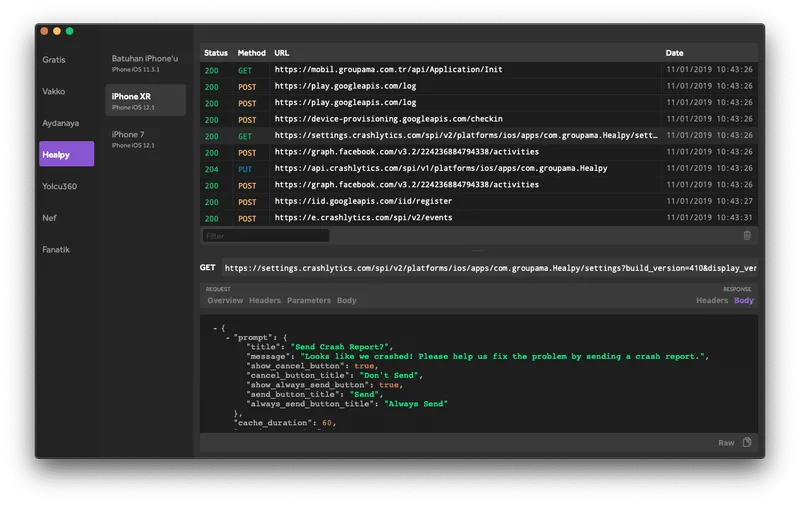Click the Status column header
The height and width of the screenshot is (505, 800).
click(216, 53)
